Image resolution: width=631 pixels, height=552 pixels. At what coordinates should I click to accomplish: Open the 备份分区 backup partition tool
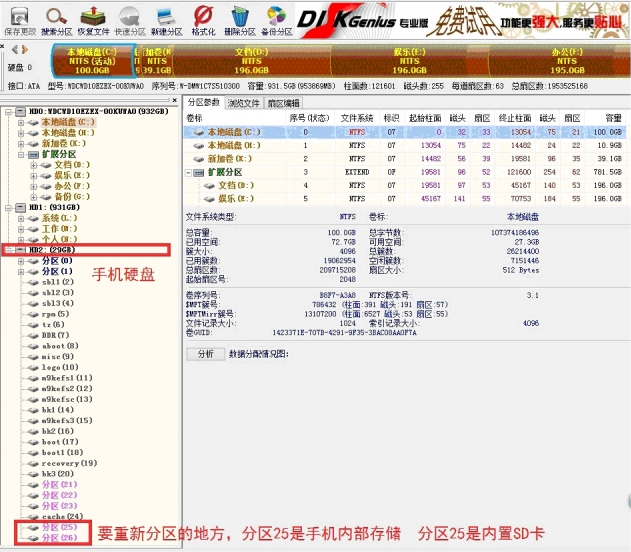pos(276,21)
